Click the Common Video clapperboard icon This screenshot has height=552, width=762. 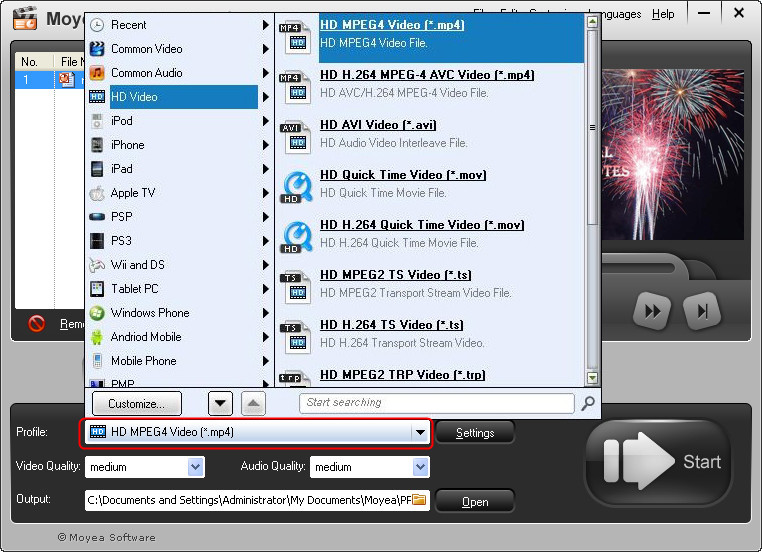(x=97, y=49)
